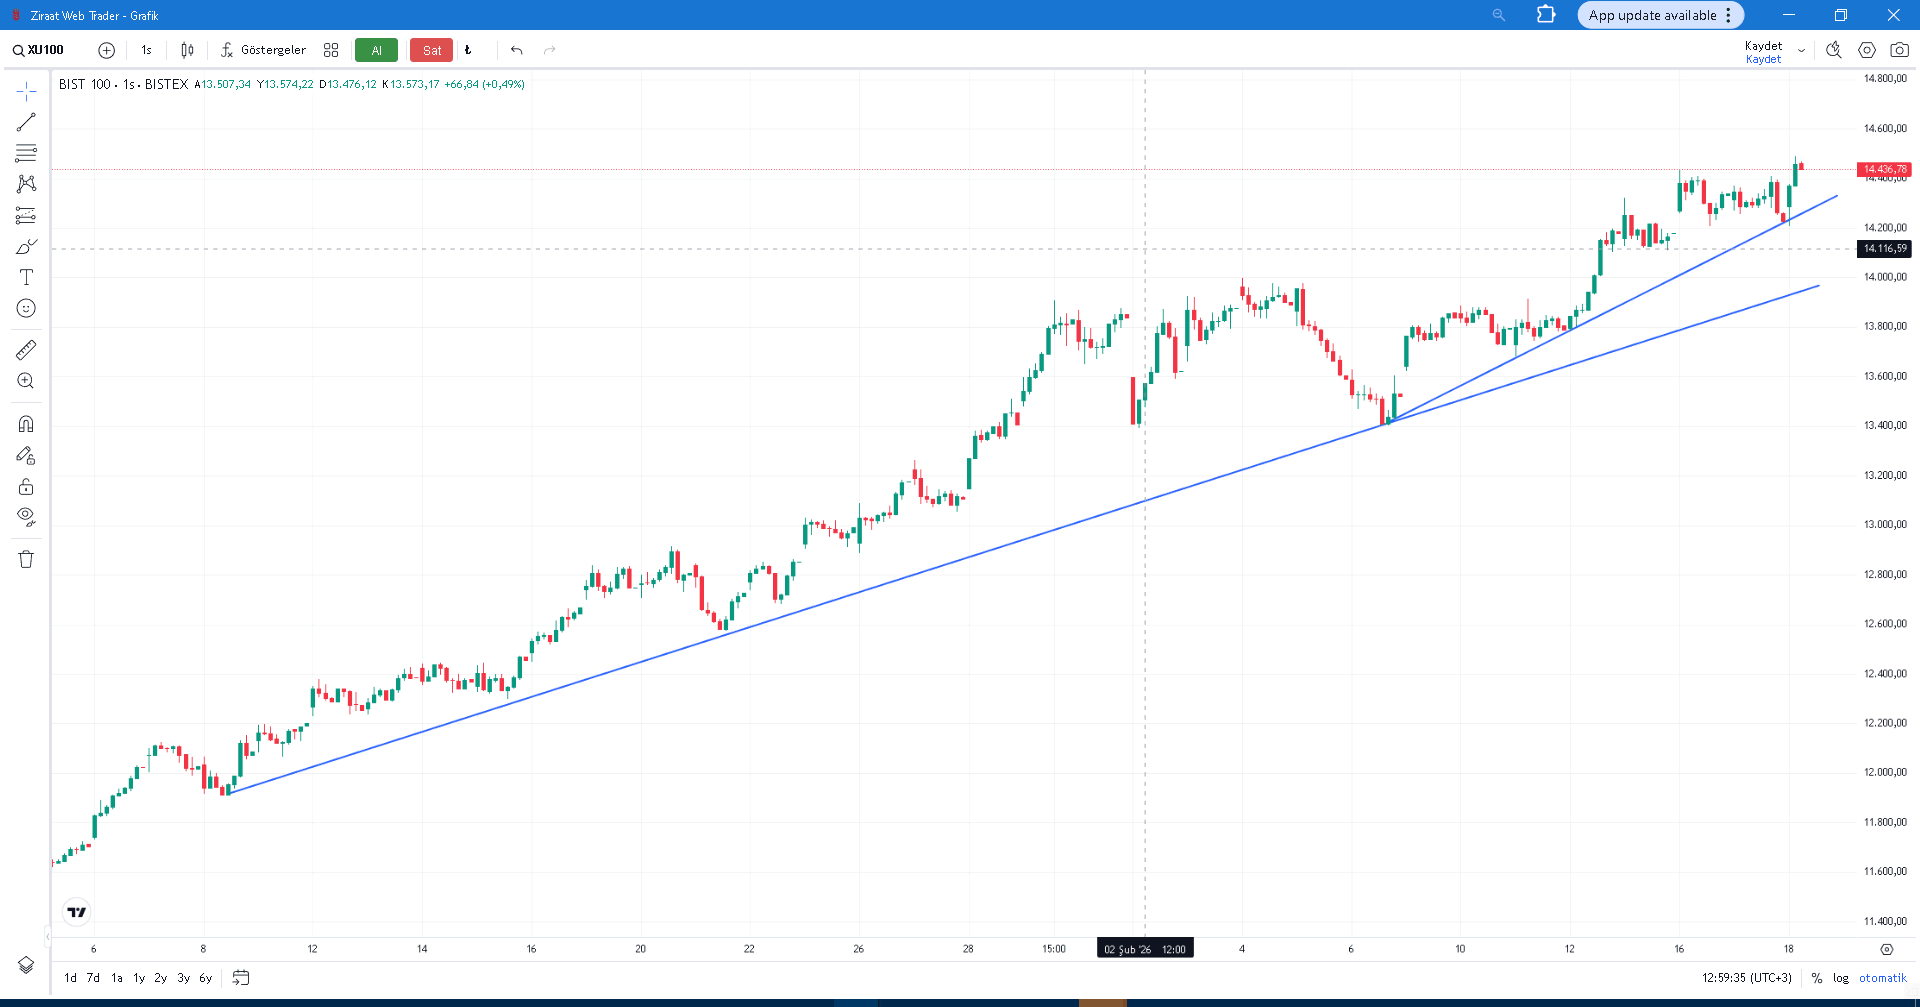The image size is (1920, 1007).
Task: Open the candlestick chart type menu
Action: pos(187,50)
